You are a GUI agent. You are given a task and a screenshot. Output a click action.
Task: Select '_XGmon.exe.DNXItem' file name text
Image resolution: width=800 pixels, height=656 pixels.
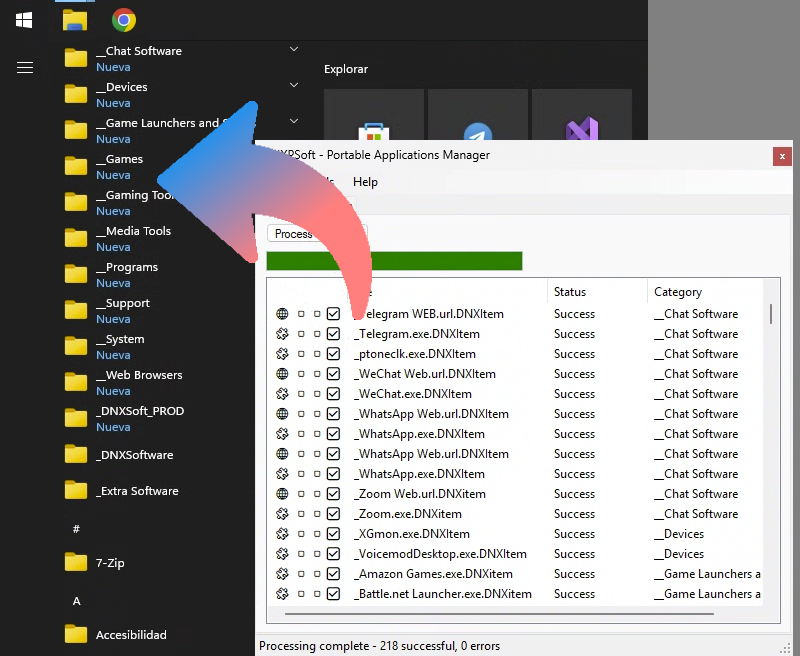click(412, 534)
